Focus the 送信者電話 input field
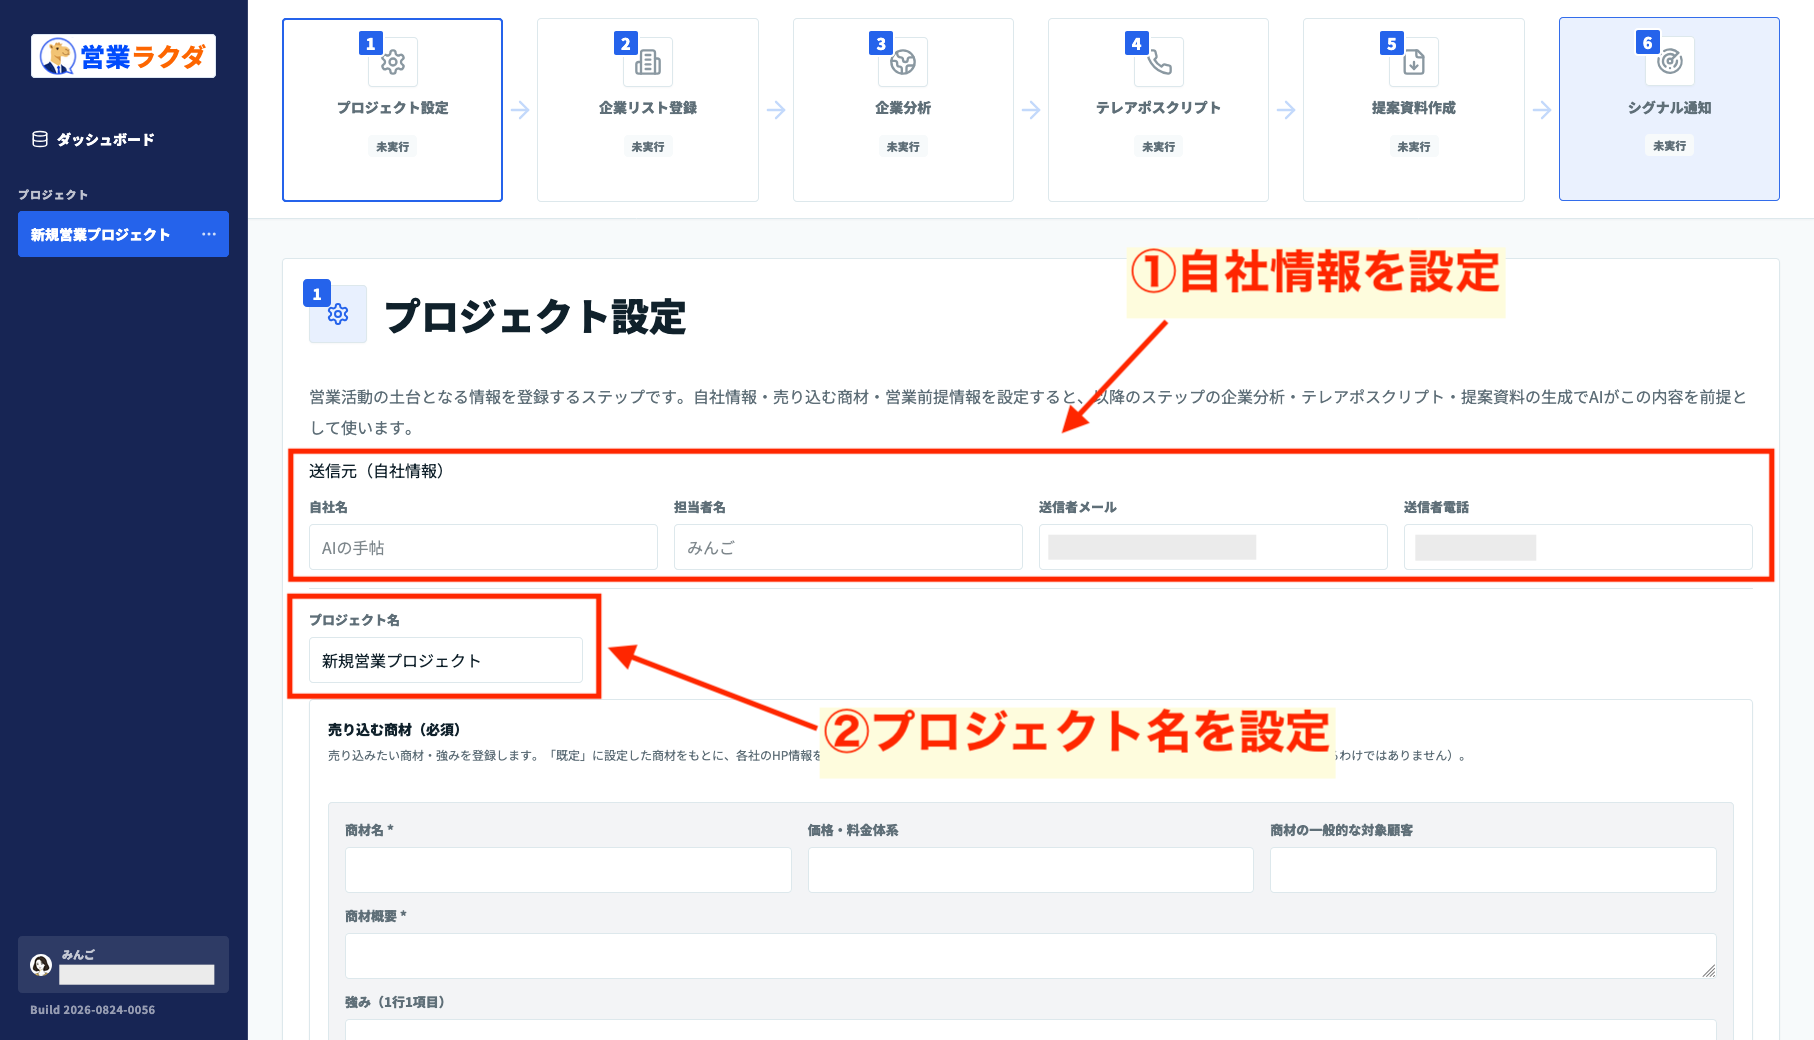The image size is (1814, 1040). pyautogui.click(x=1578, y=548)
